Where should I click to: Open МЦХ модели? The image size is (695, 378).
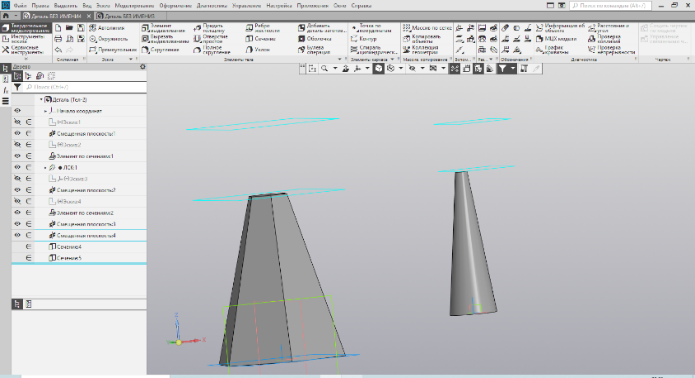click(556, 39)
